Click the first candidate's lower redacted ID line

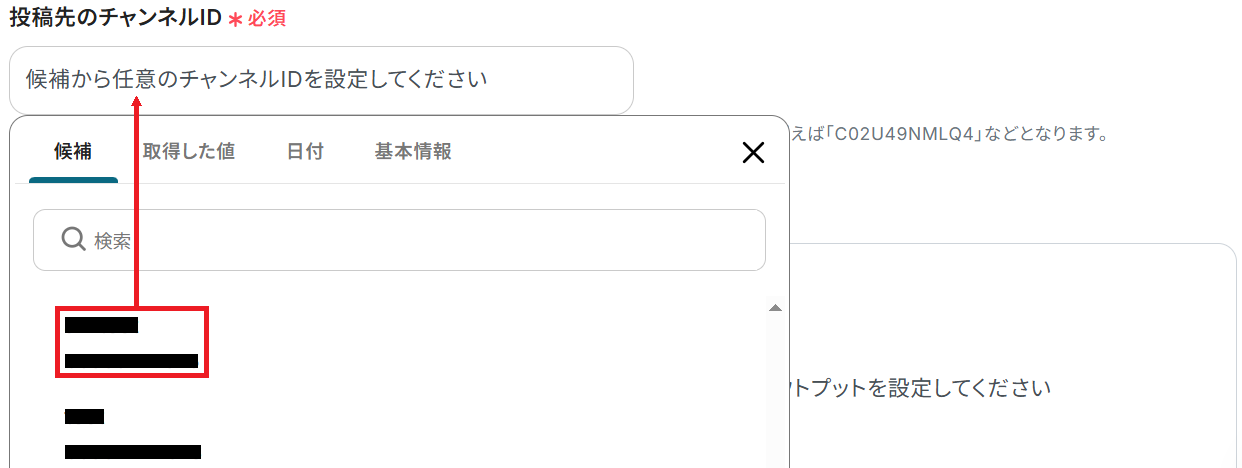point(131,361)
